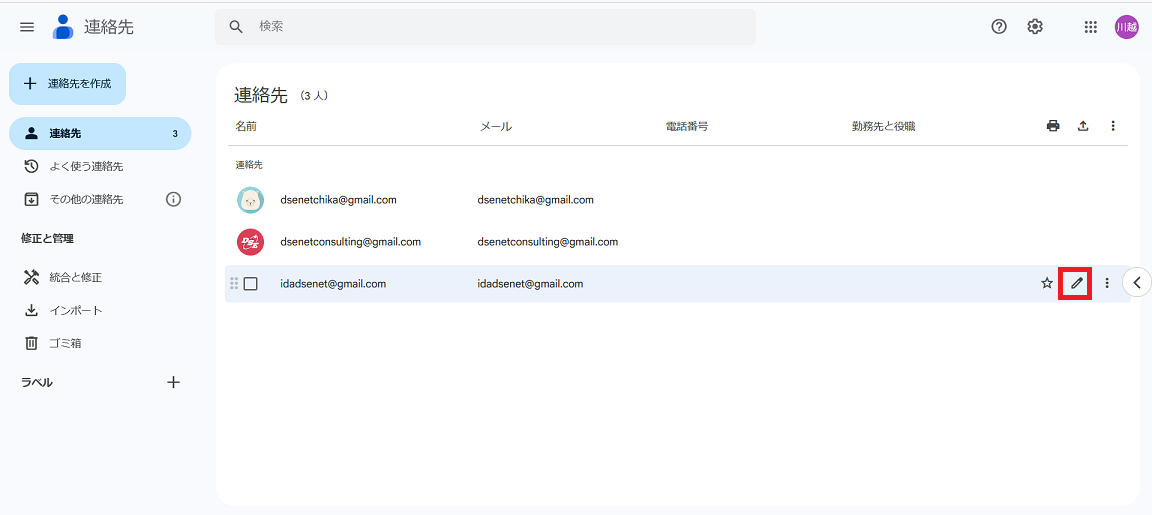Viewport: 1152px width, 515px height.
Task: Expand the side panel chevron arrow
Action: pyautogui.click(x=1137, y=283)
